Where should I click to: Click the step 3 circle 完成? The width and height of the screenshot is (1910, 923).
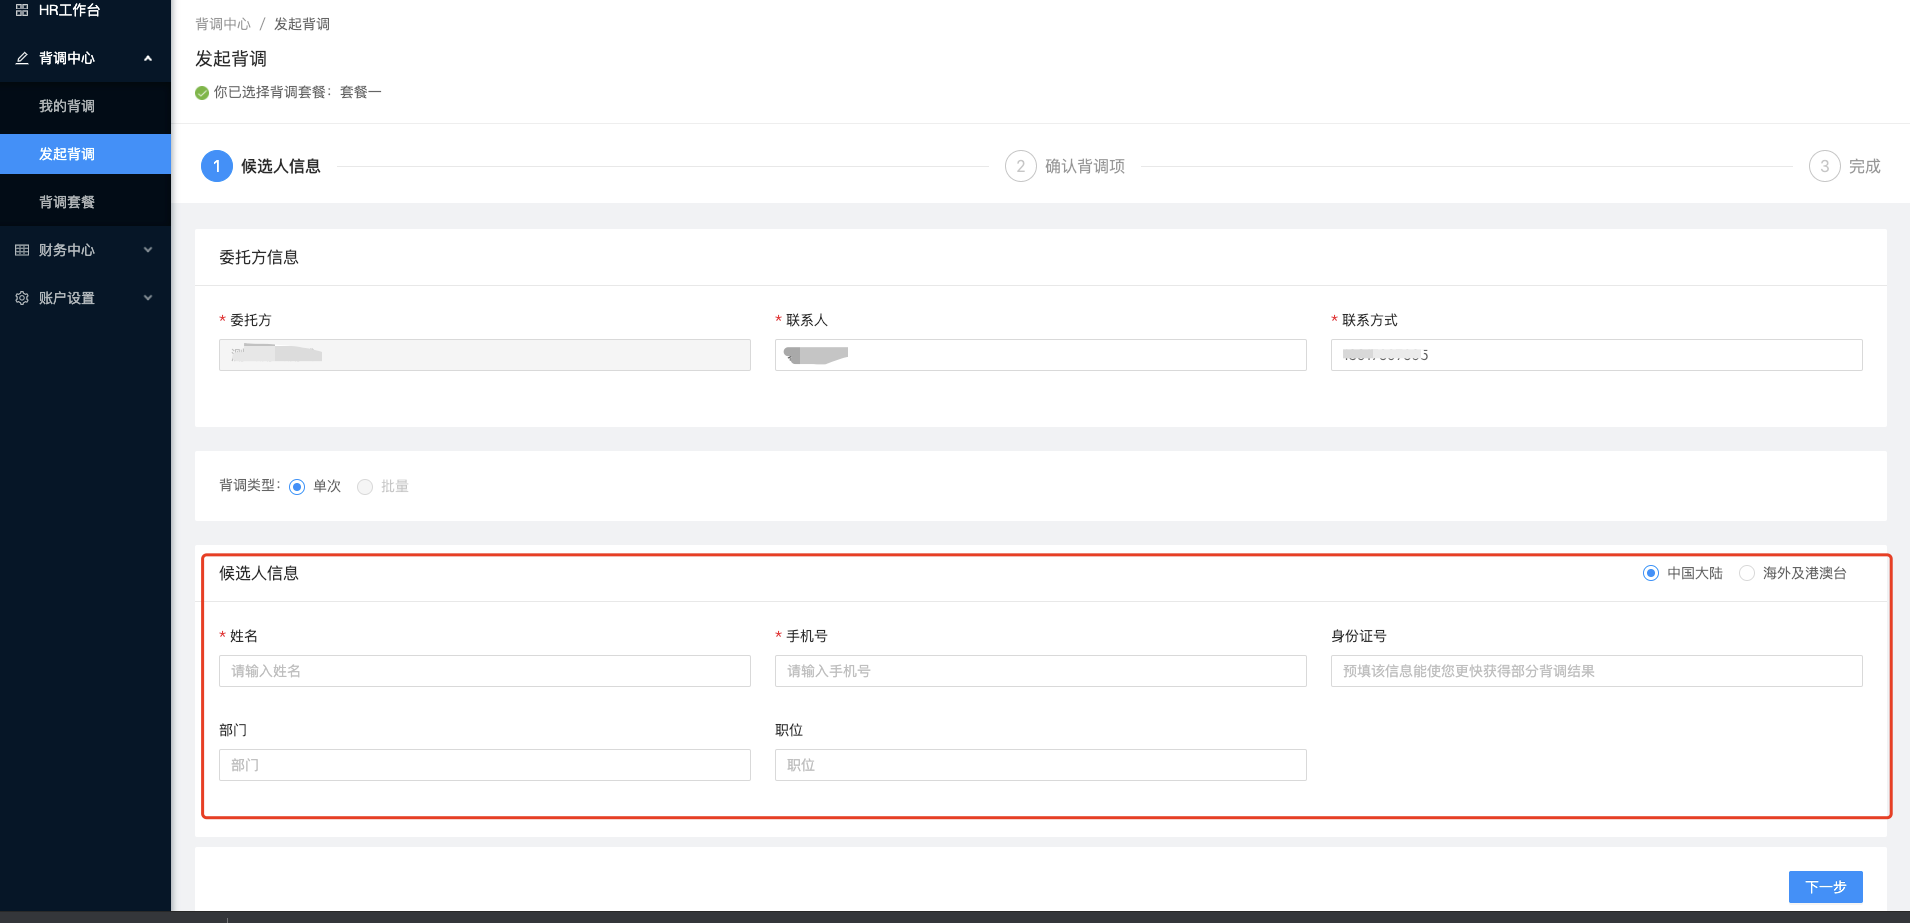tap(1825, 166)
